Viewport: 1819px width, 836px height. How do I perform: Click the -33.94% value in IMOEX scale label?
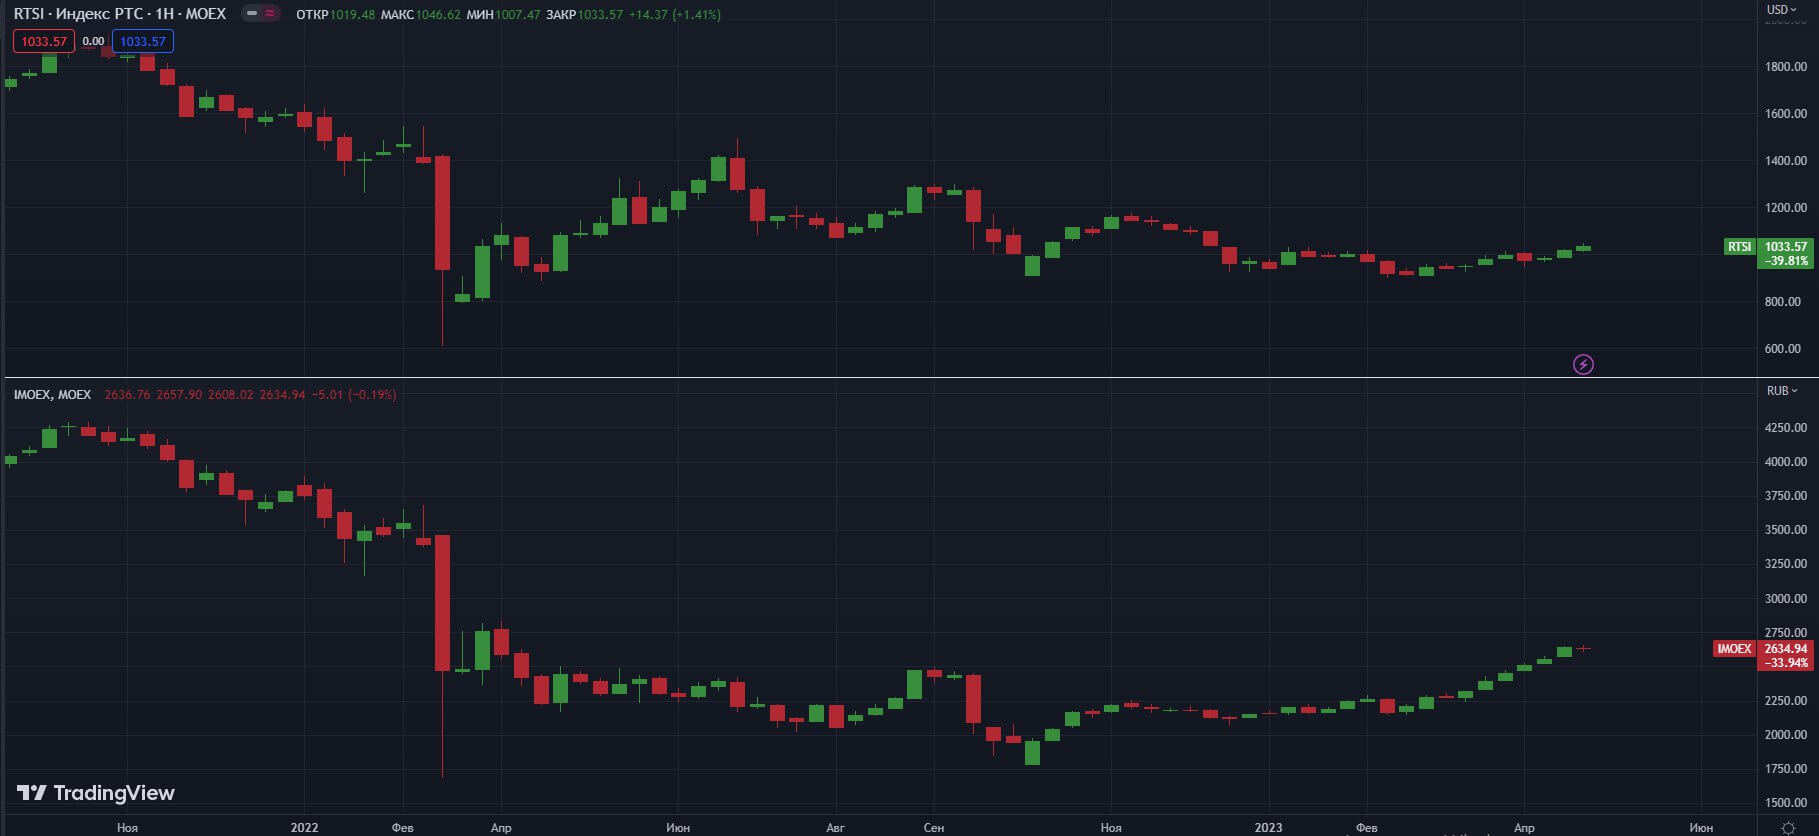(x=1787, y=663)
